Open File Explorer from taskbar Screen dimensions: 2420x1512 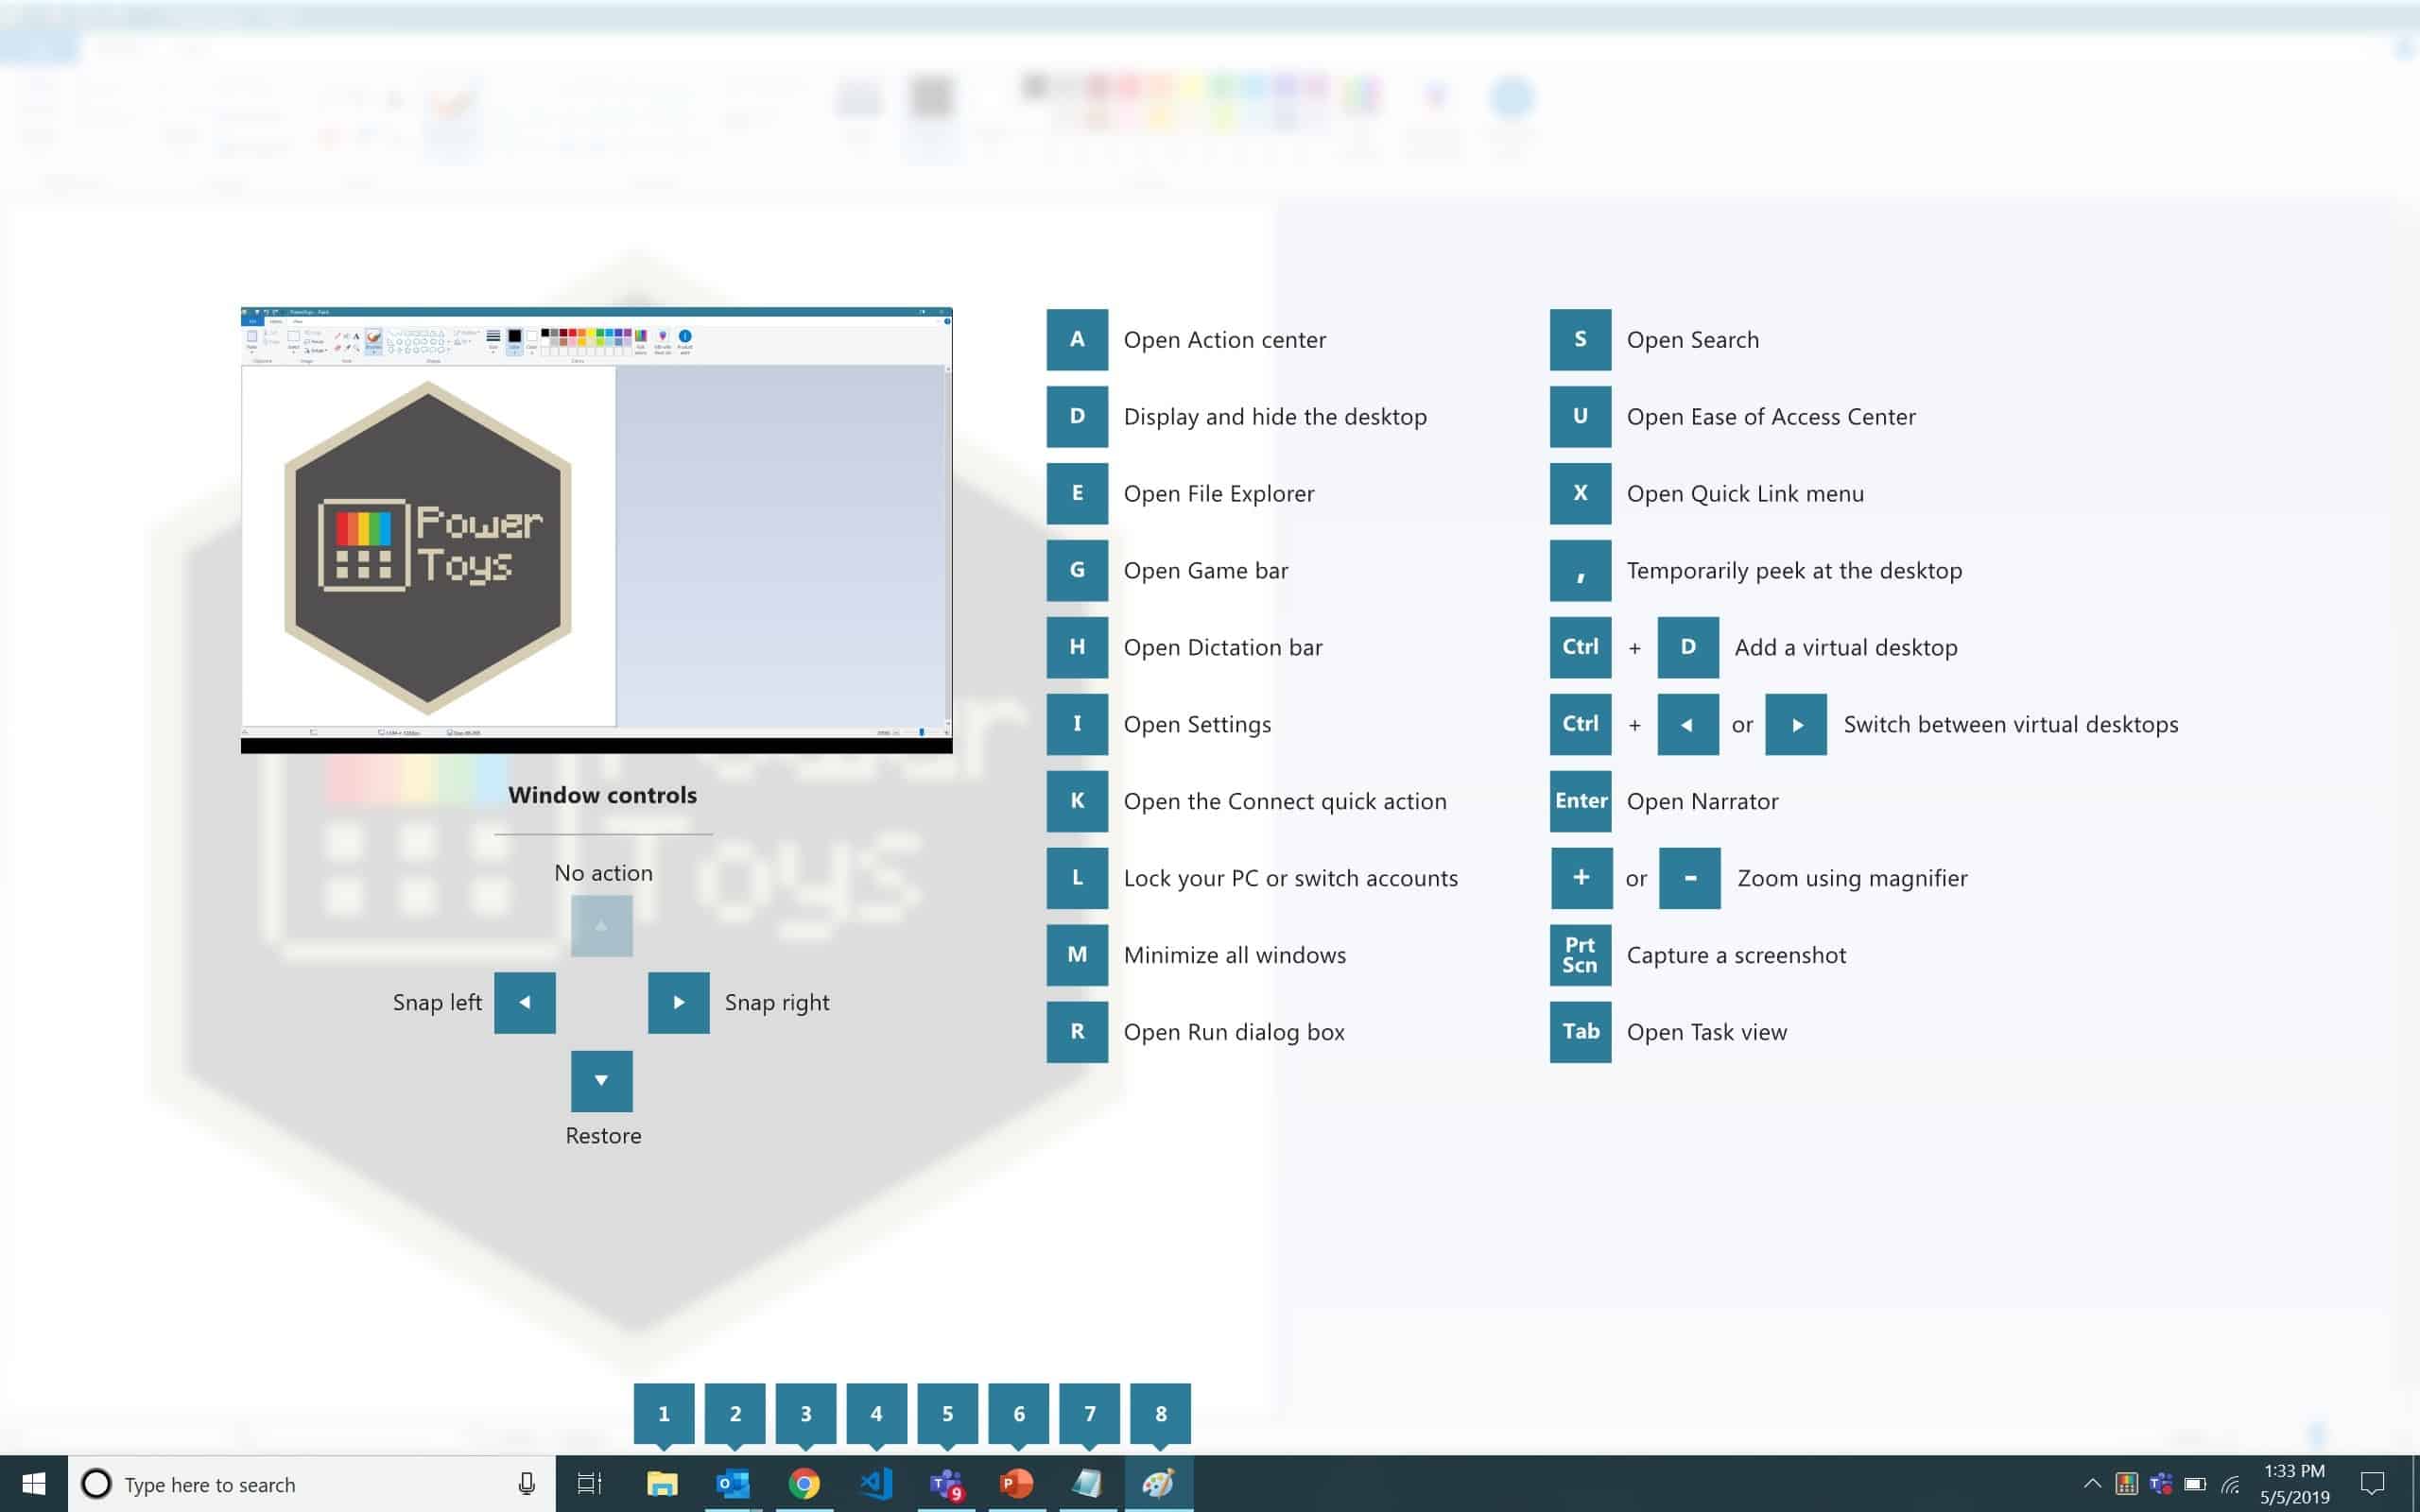tap(661, 1485)
